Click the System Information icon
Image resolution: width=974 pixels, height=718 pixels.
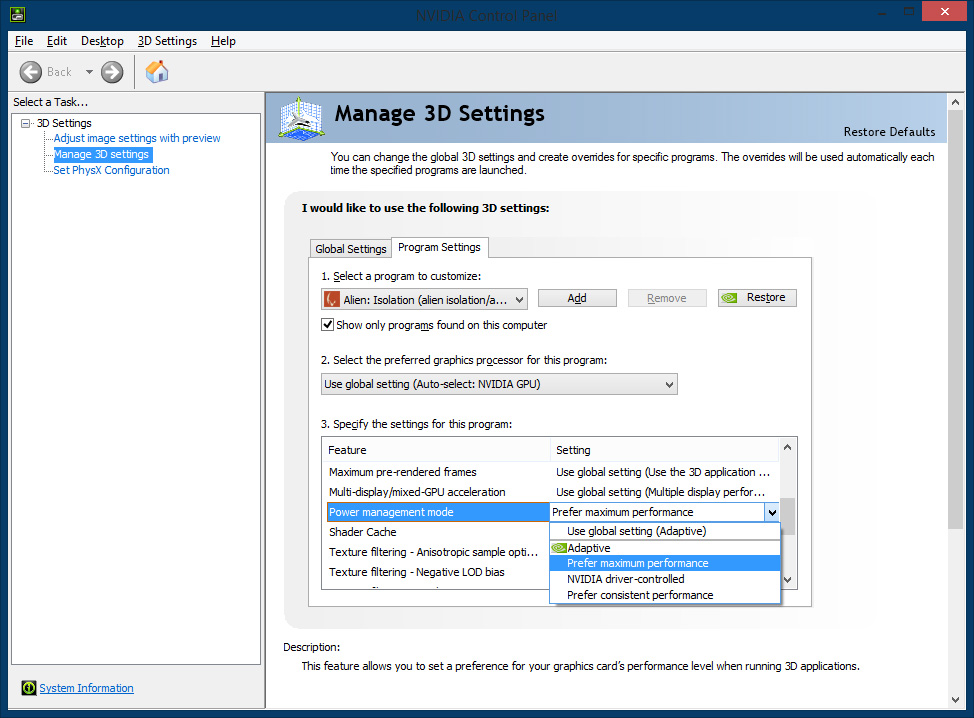point(29,688)
